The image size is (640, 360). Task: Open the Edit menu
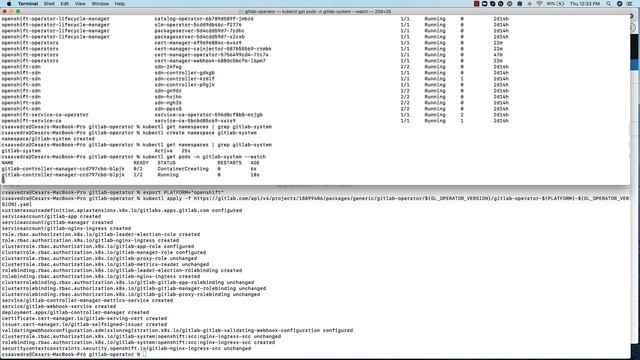coord(64,4)
